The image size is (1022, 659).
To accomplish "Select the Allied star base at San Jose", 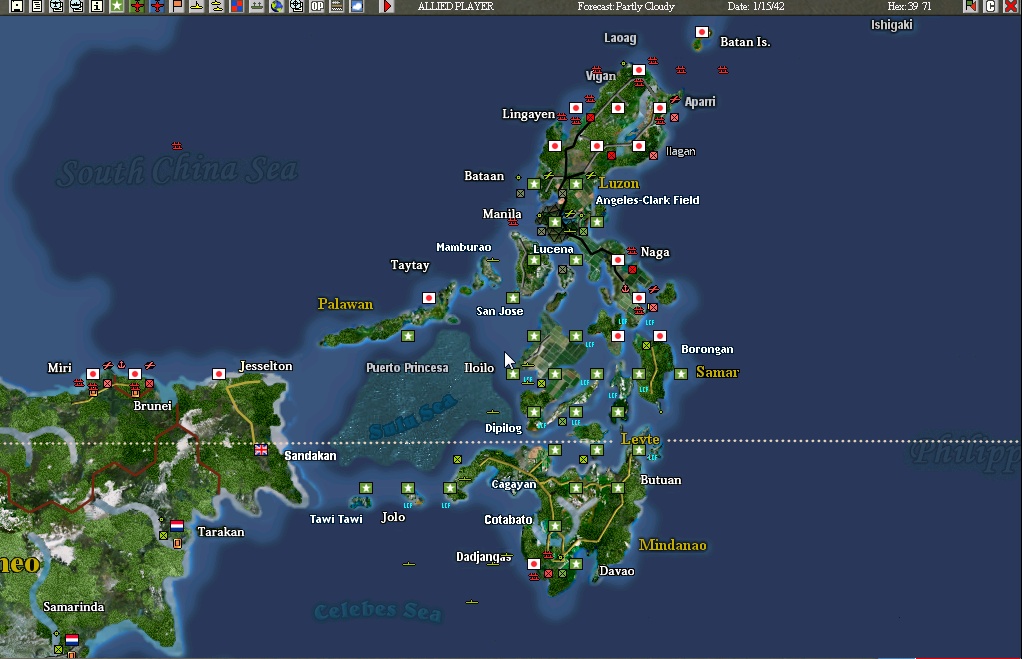I will 513,298.
